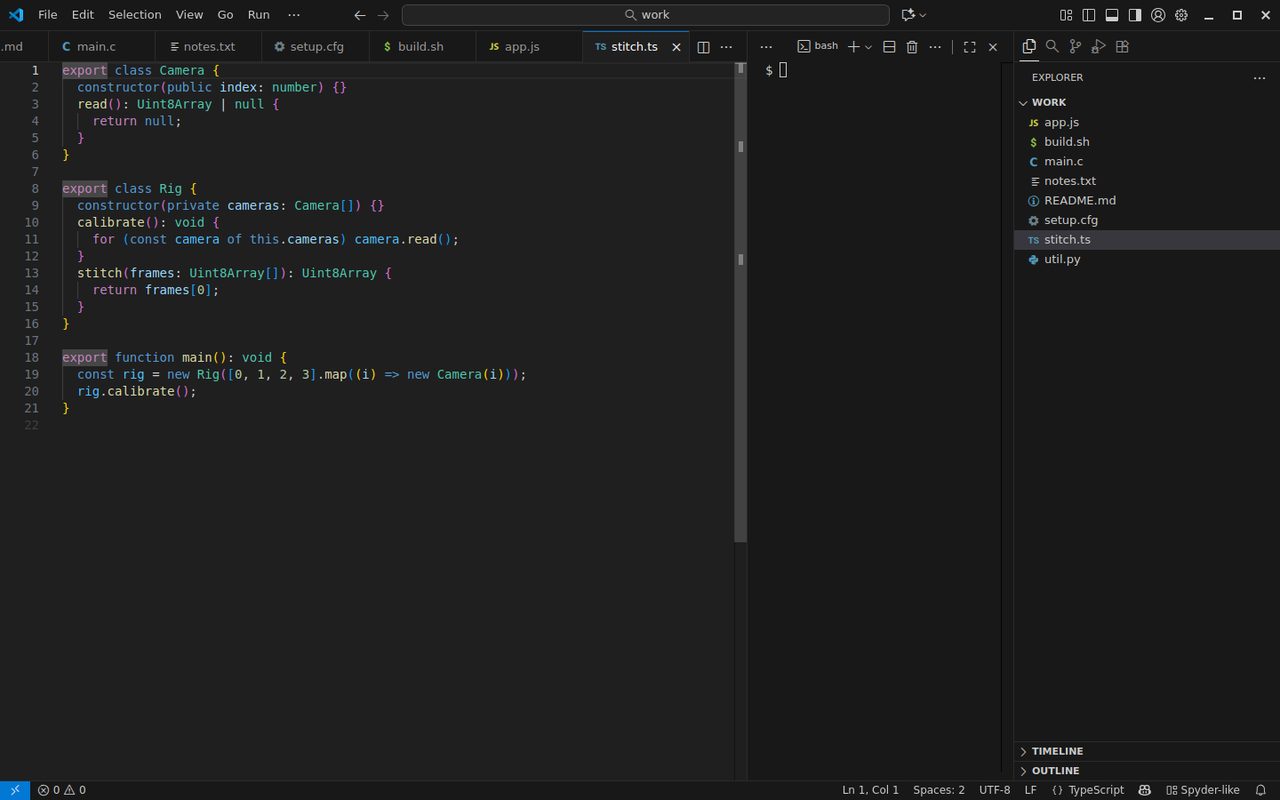This screenshot has height=800, width=1280.
Task: Open the Manage gear icon
Action: click(1181, 15)
